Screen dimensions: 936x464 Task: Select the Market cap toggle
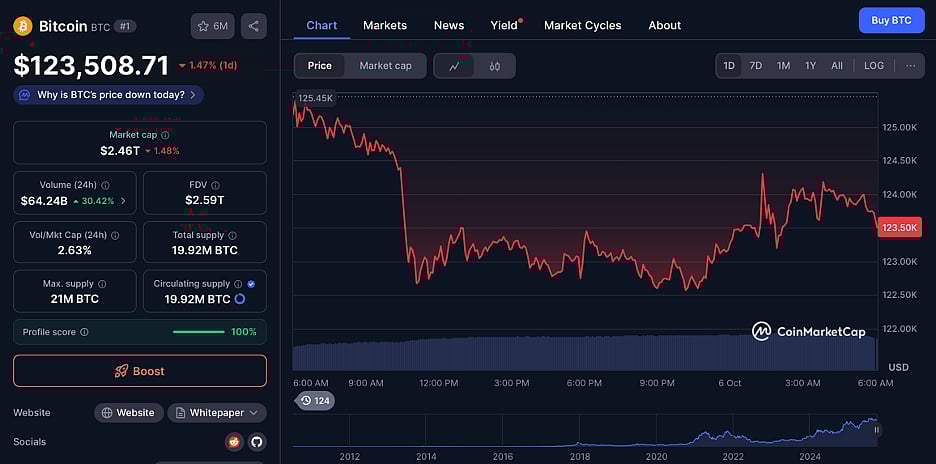pyautogui.click(x=385, y=66)
